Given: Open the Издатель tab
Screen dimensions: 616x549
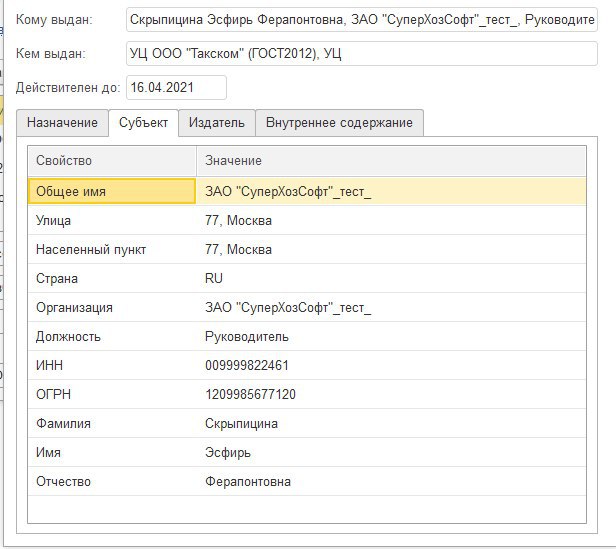Looking at the screenshot, I should (217, 123).
